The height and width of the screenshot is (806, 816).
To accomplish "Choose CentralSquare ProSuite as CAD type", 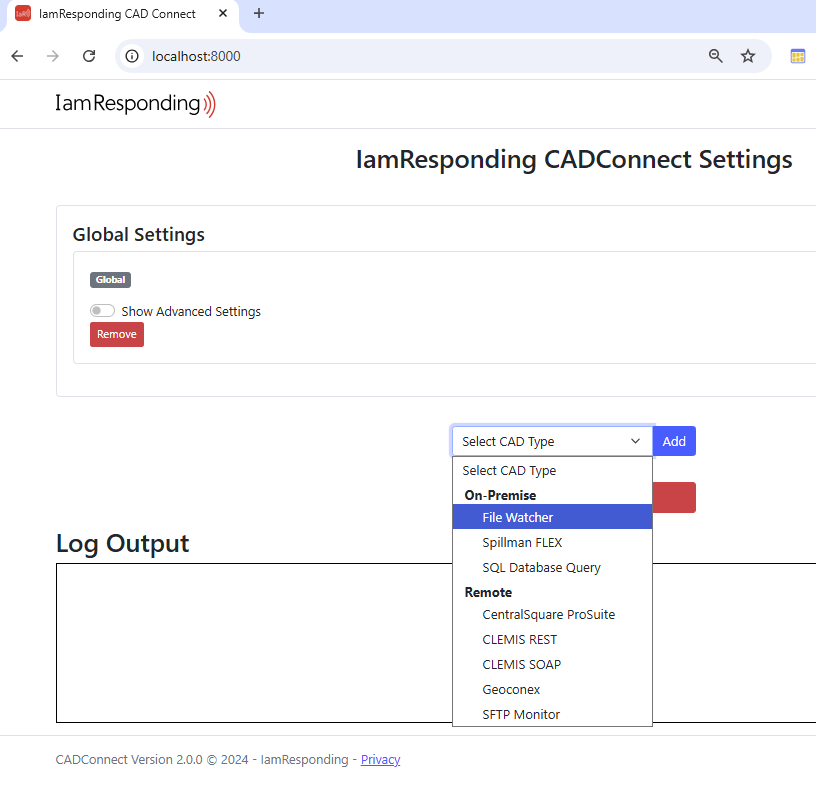I will tap(547, 614).
